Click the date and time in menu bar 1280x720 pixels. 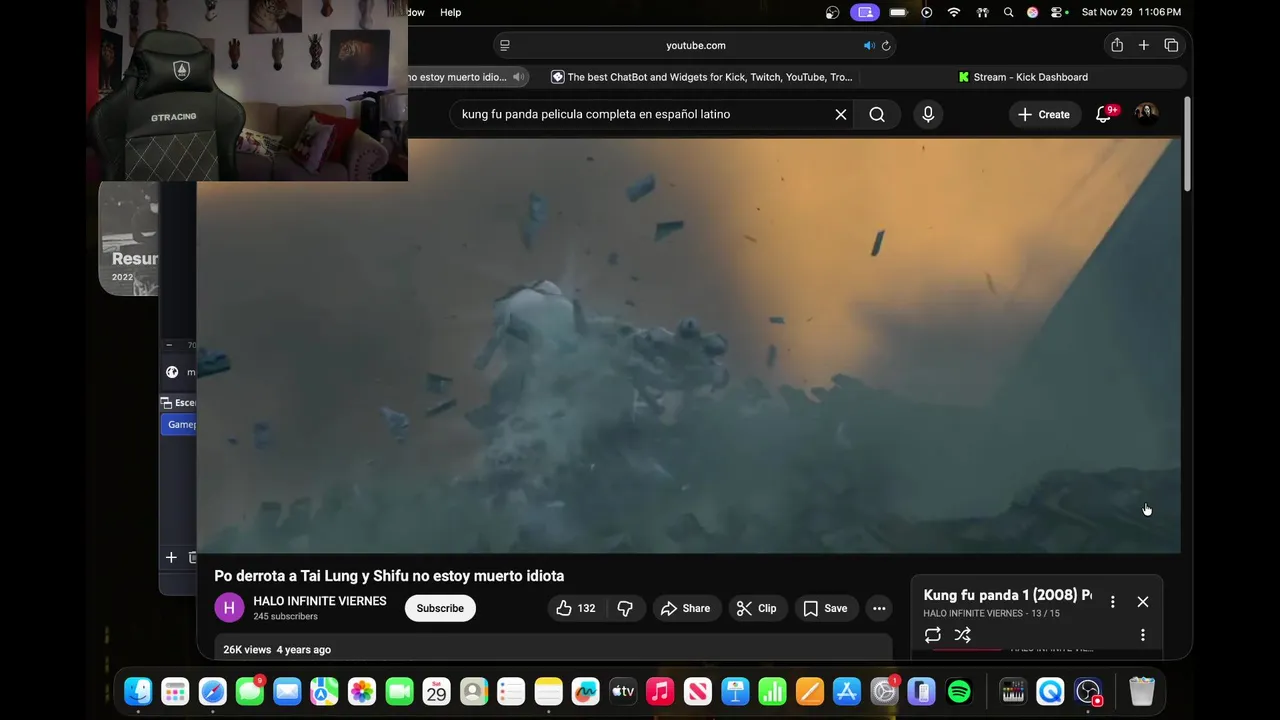(1131, 12)
